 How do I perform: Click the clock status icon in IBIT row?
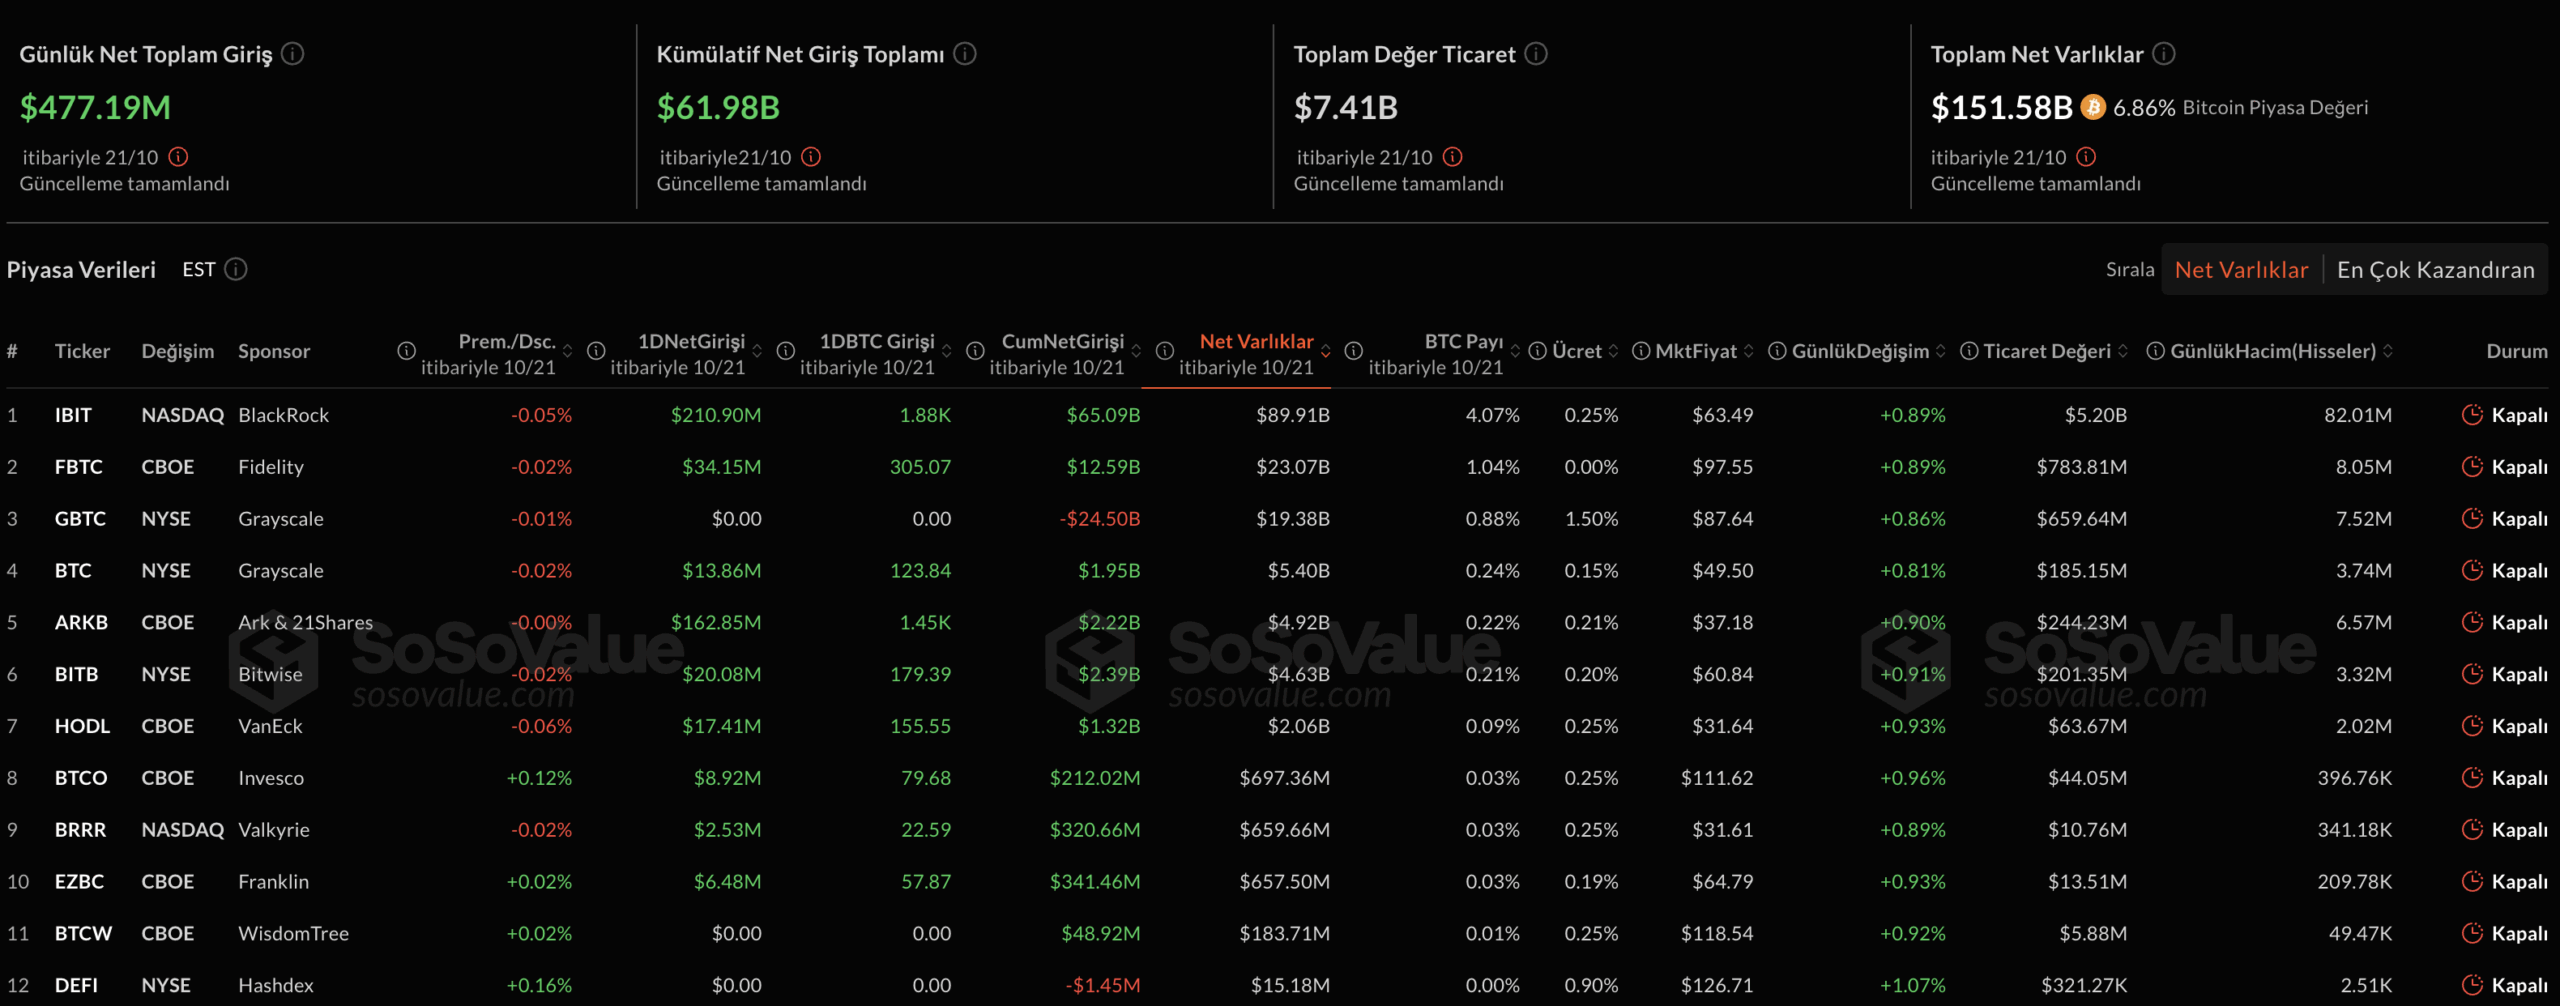[x=2471, y=415]
